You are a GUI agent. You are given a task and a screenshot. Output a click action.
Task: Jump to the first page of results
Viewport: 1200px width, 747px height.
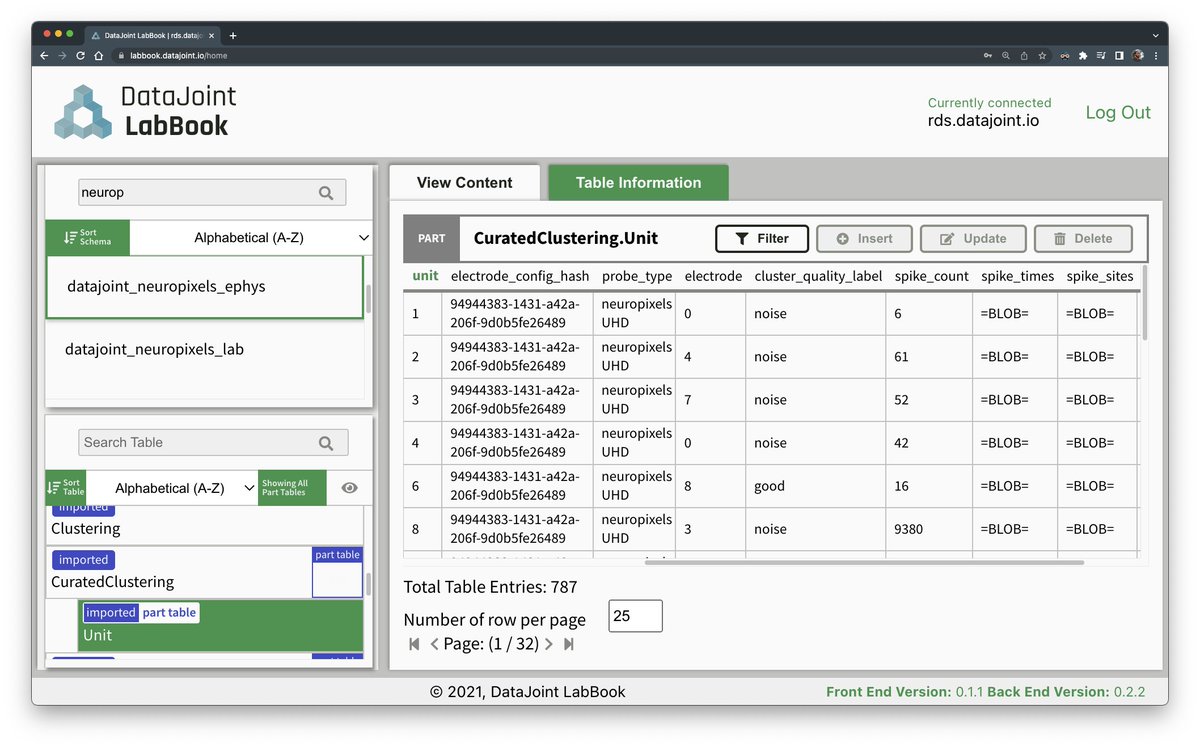[414, 644]
